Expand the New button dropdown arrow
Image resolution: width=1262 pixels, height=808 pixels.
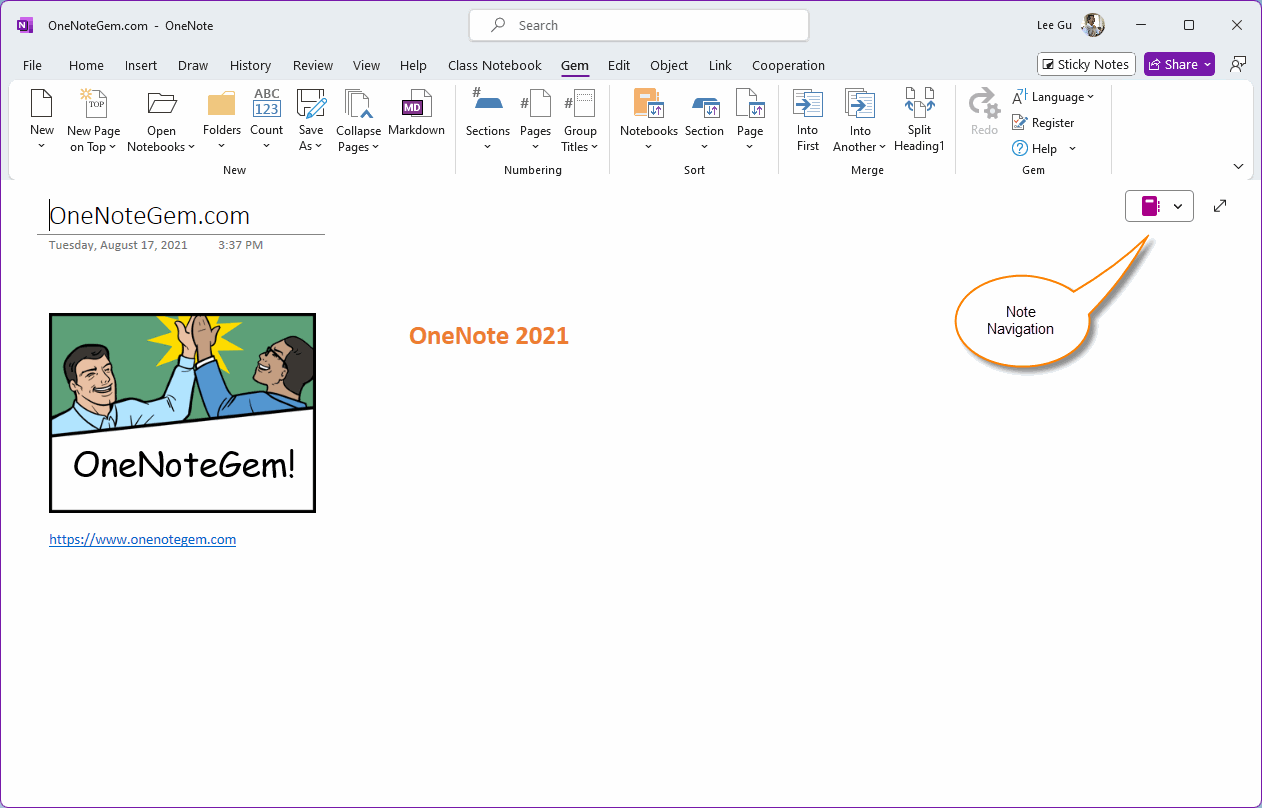click(41, 146)
